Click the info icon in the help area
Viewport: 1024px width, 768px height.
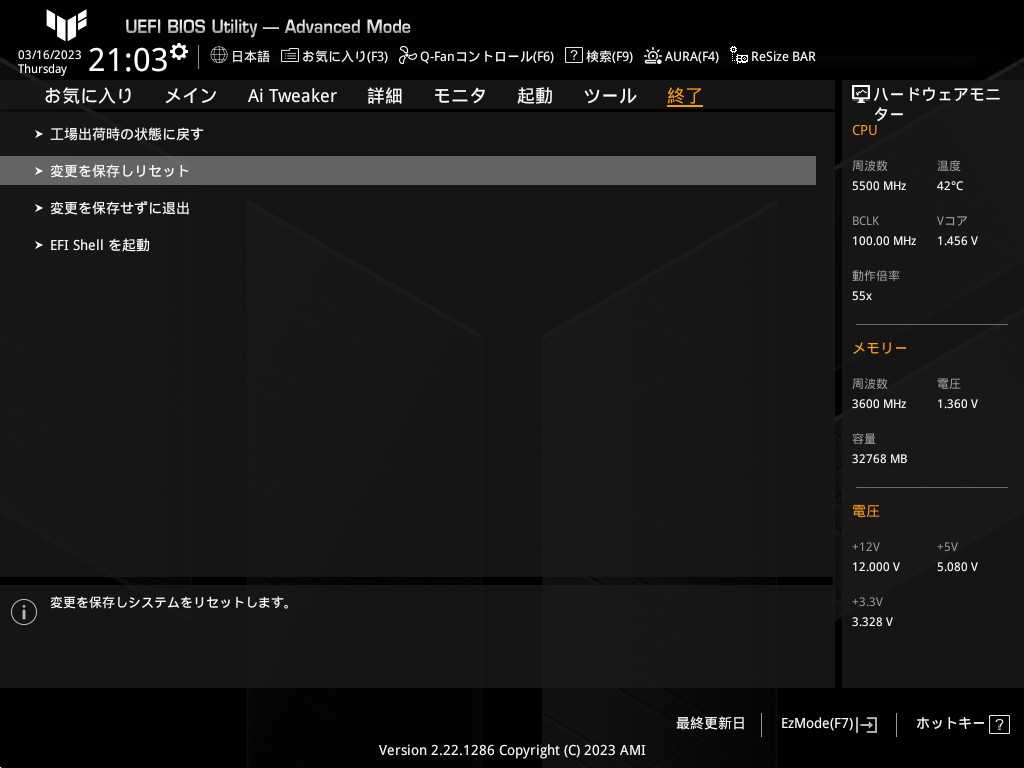(24, 612)
